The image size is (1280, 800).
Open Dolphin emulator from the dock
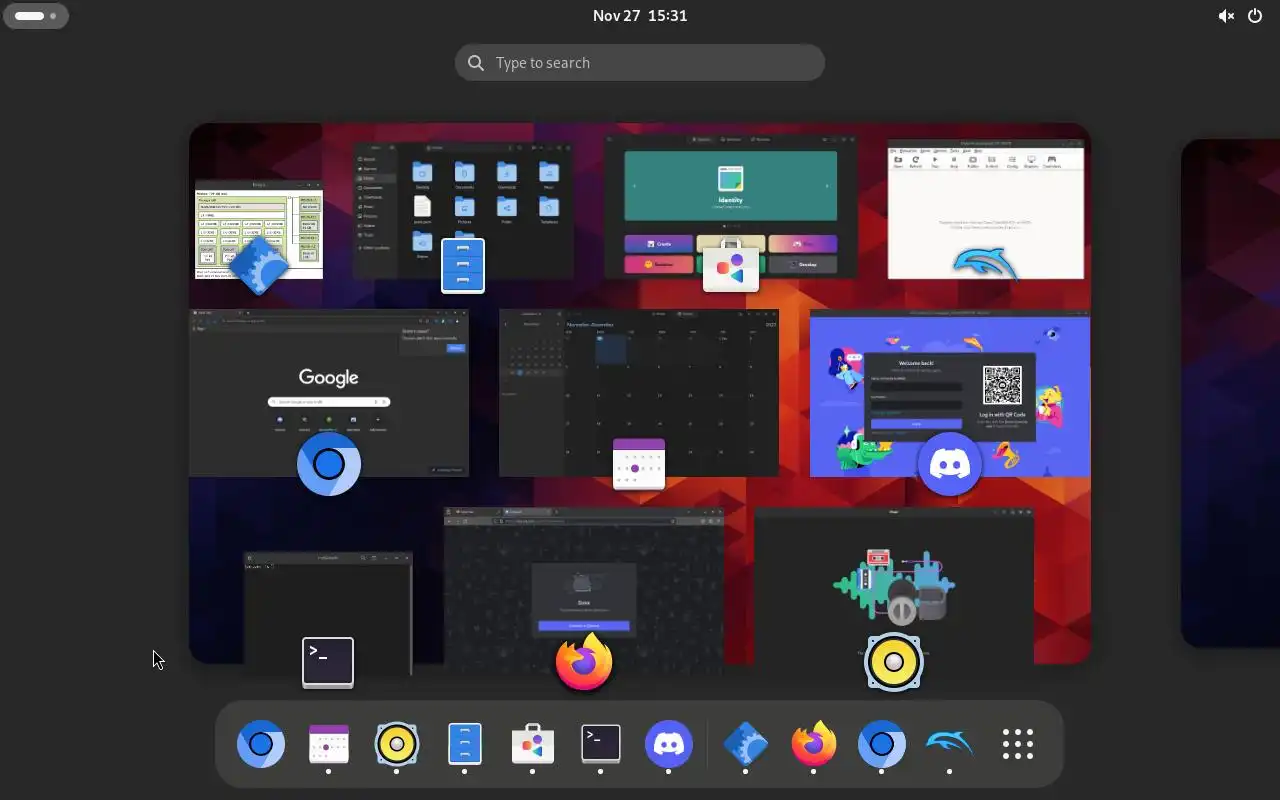pyautogui.click(x=949, y=745)
